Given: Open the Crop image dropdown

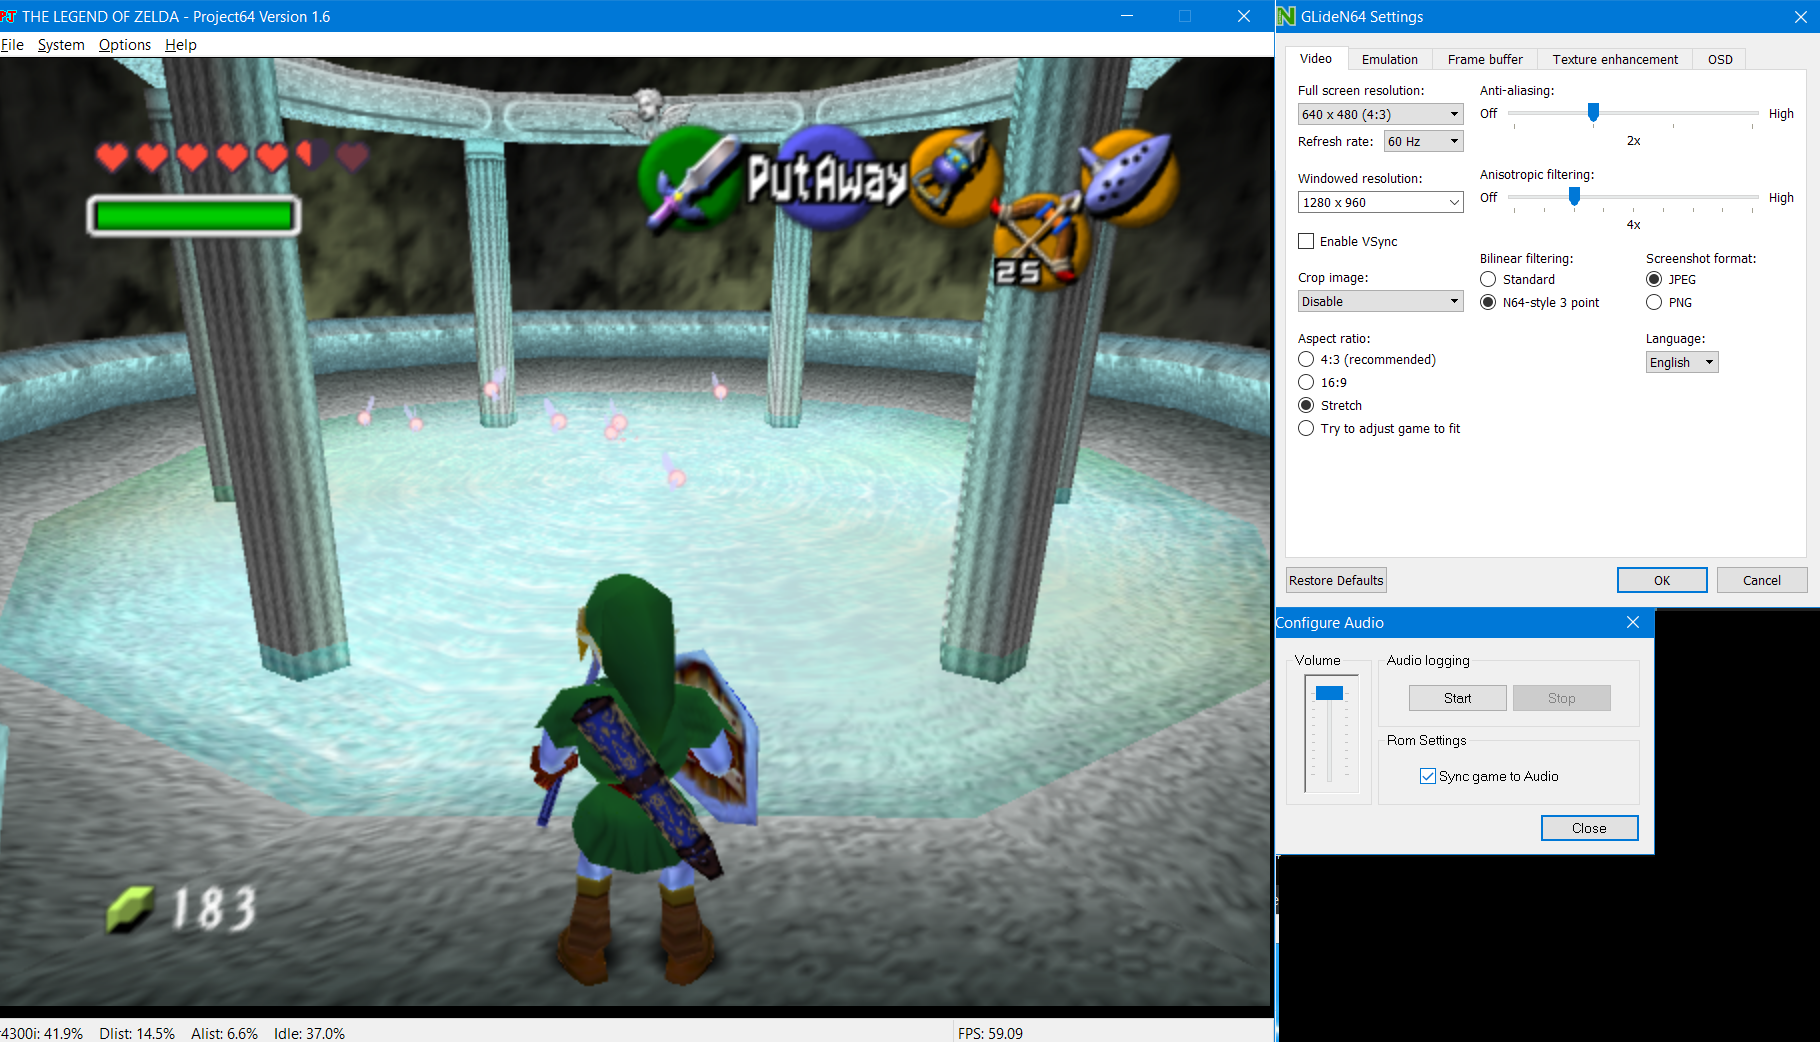Looking at the screenshot, I should point(1380,301).
